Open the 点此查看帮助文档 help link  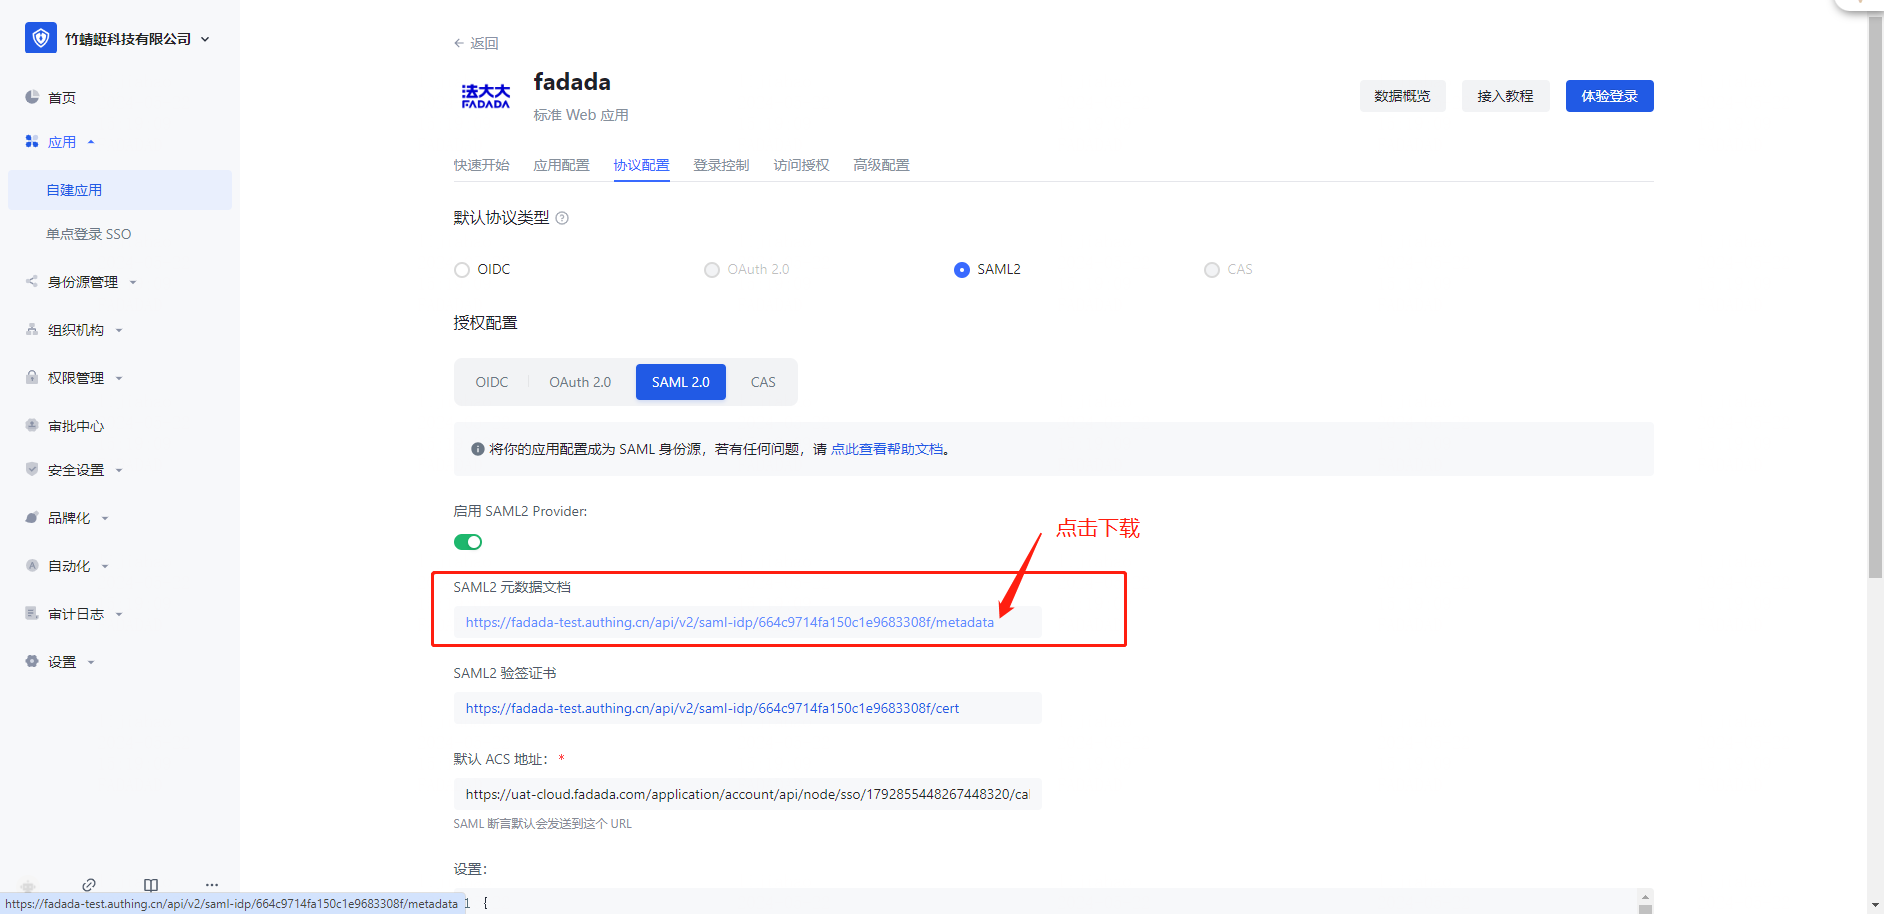(x=887, y=449)
